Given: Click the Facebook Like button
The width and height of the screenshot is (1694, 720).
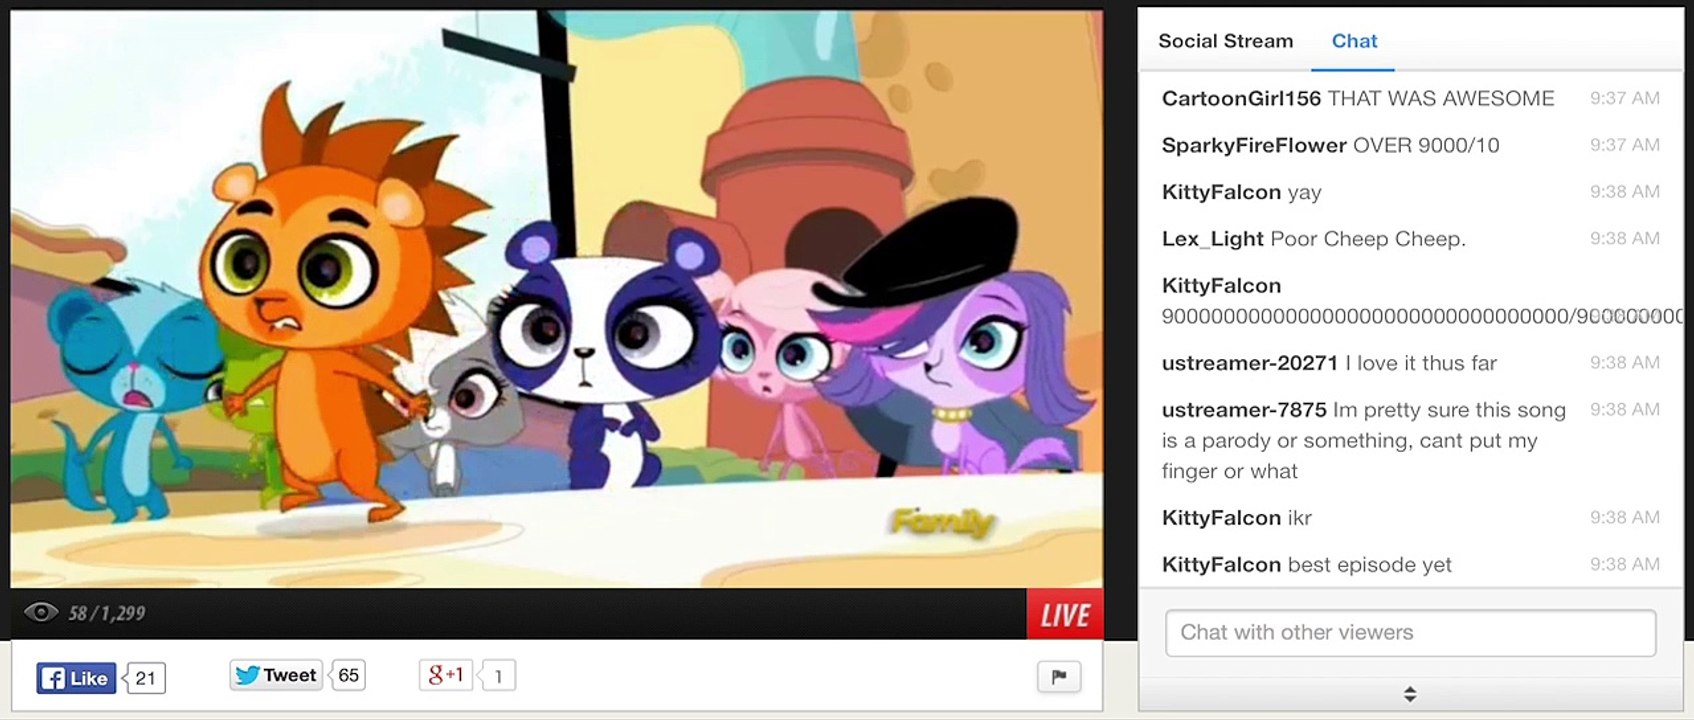Looking at the screenshot, I should pos(77,678).
